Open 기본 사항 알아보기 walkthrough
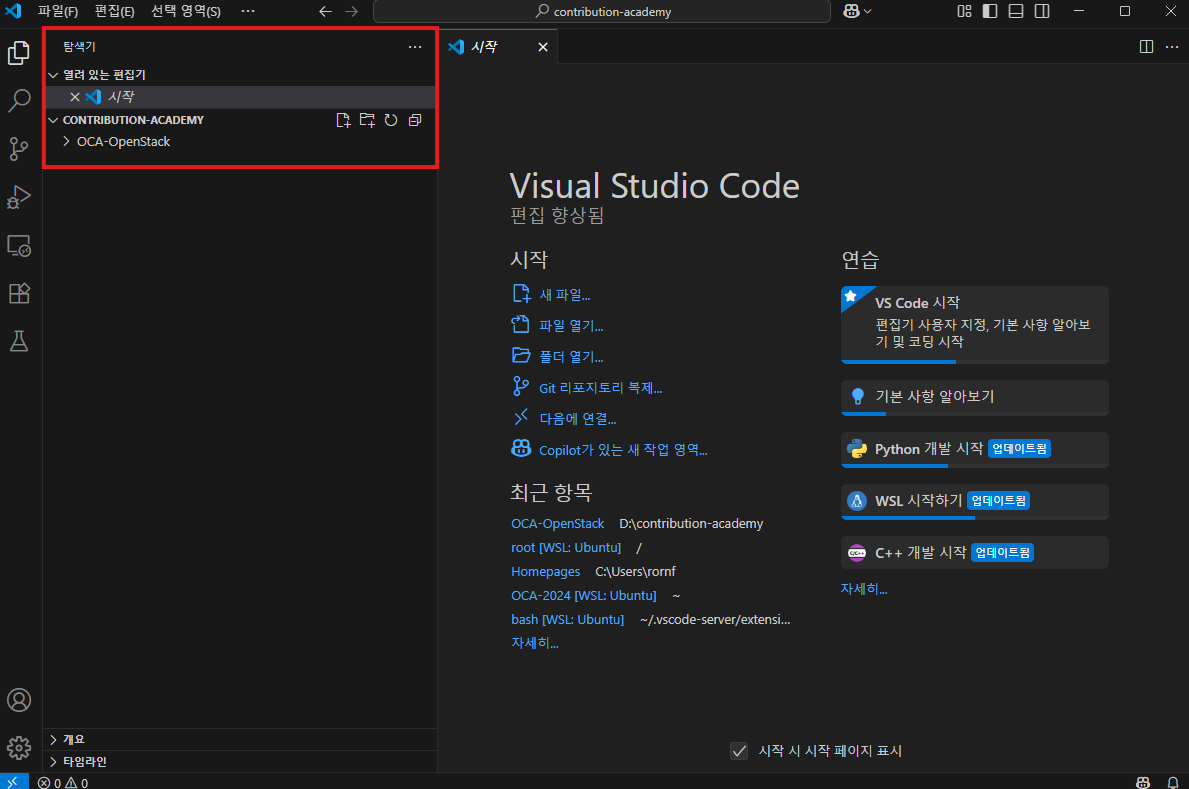 [x=974, y=398]
